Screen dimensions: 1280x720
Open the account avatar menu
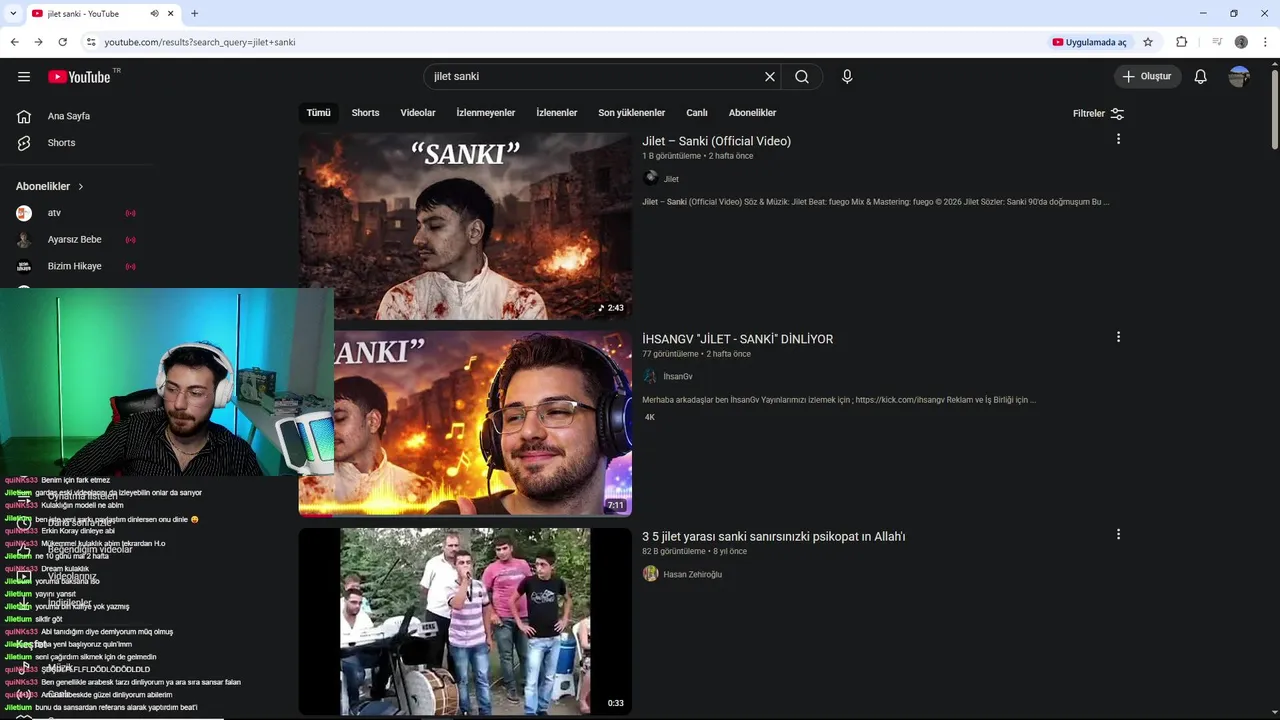(x=1239, y=77)
